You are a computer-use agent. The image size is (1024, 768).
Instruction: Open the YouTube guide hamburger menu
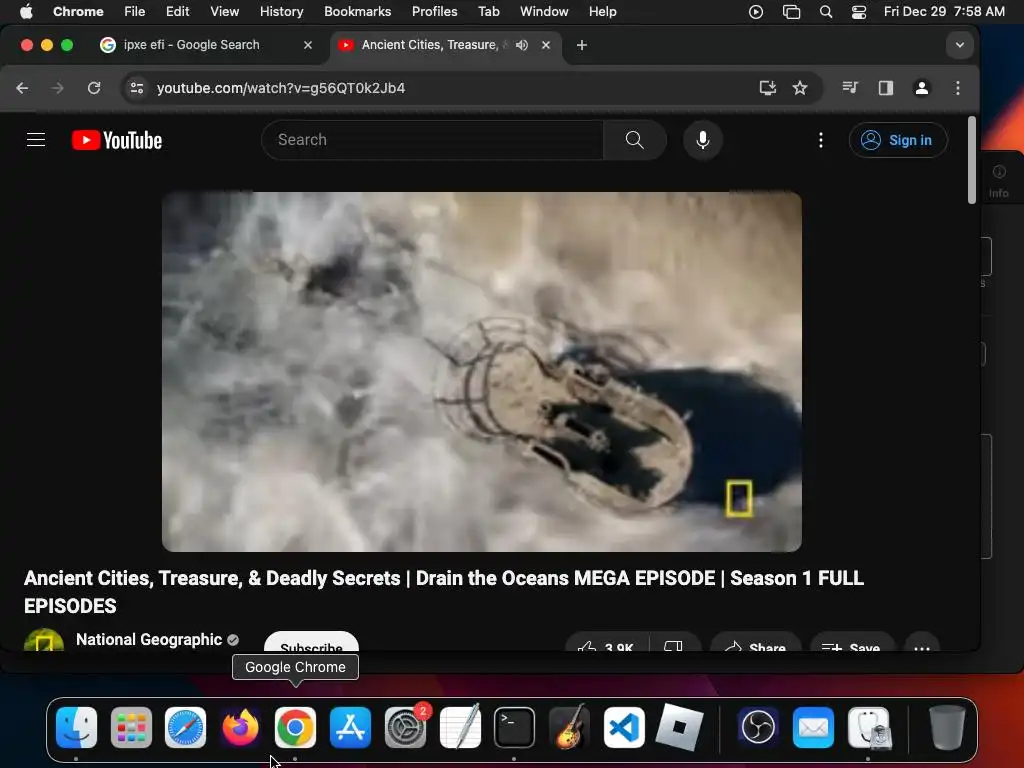36,140
